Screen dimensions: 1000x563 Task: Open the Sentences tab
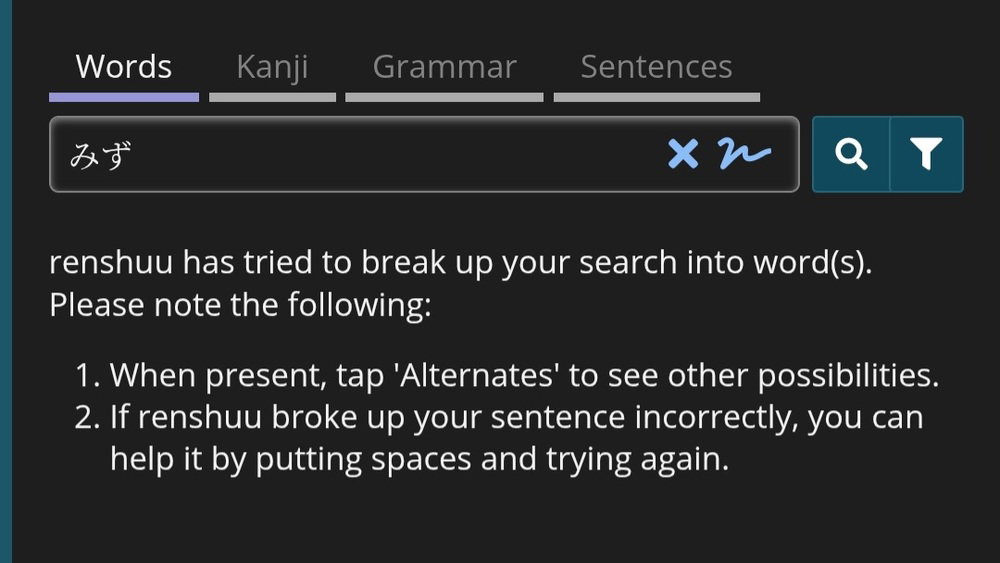656,66
